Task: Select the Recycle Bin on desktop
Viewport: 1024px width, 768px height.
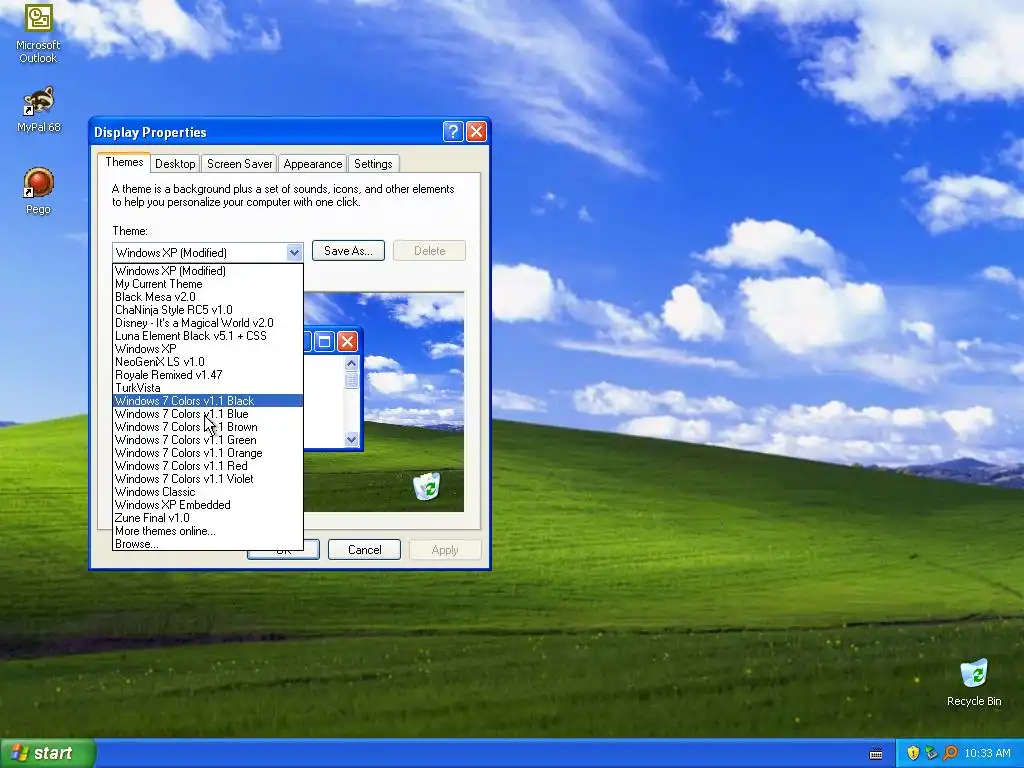Action: (974, 682)
